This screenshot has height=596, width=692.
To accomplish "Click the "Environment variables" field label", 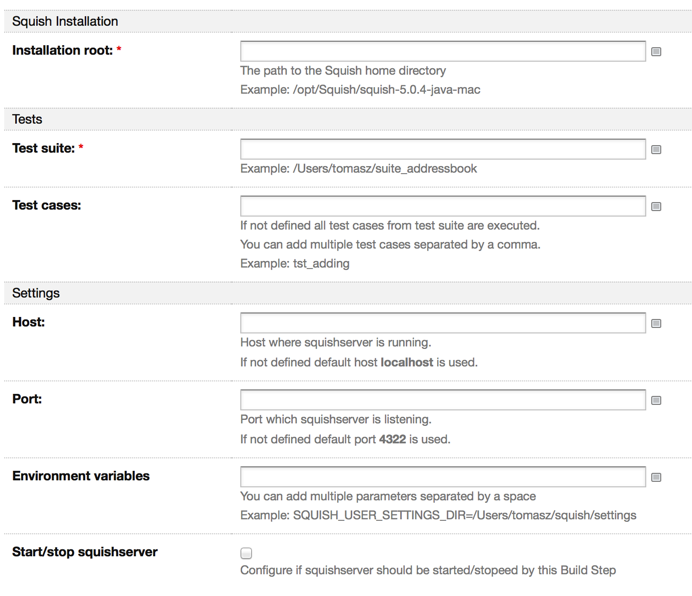I will tap(81, 476).
